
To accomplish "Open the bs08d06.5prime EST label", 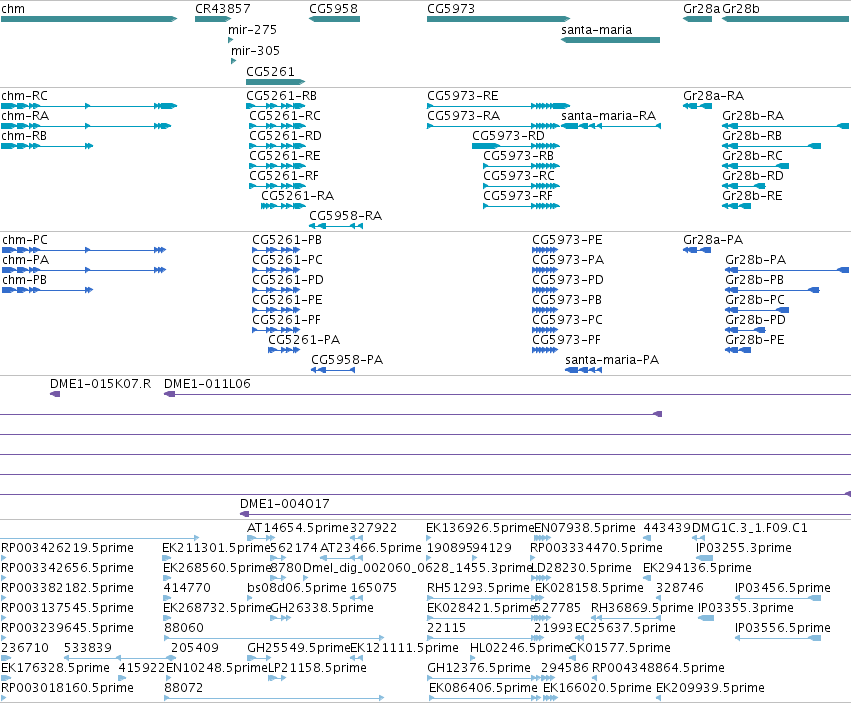I will coord(297,588).
